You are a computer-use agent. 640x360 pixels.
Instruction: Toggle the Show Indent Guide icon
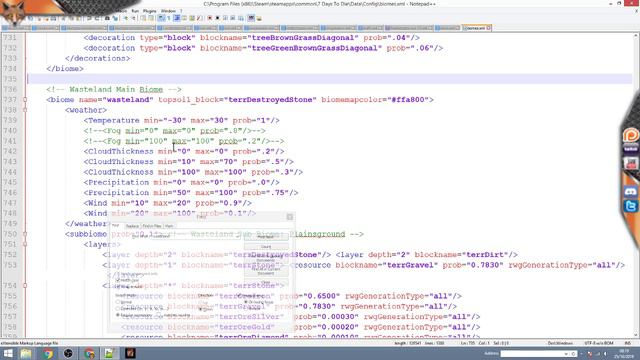pyautogui.click(x=177, y=18)
